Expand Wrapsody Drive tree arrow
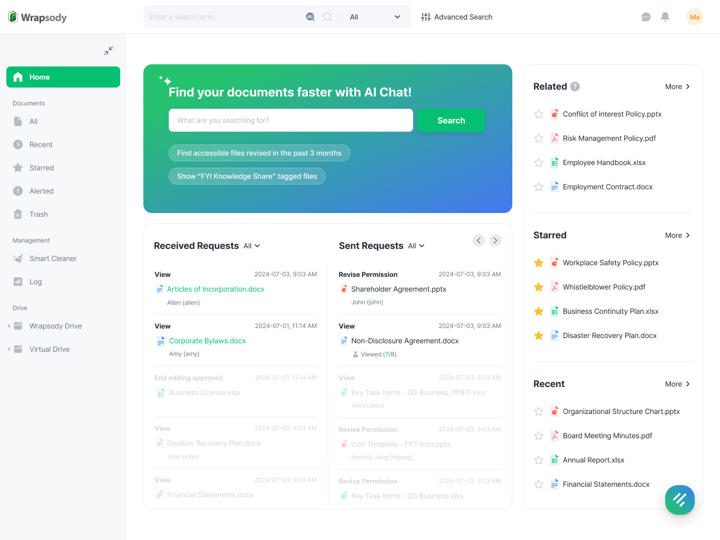 click(x=9, y=326)
